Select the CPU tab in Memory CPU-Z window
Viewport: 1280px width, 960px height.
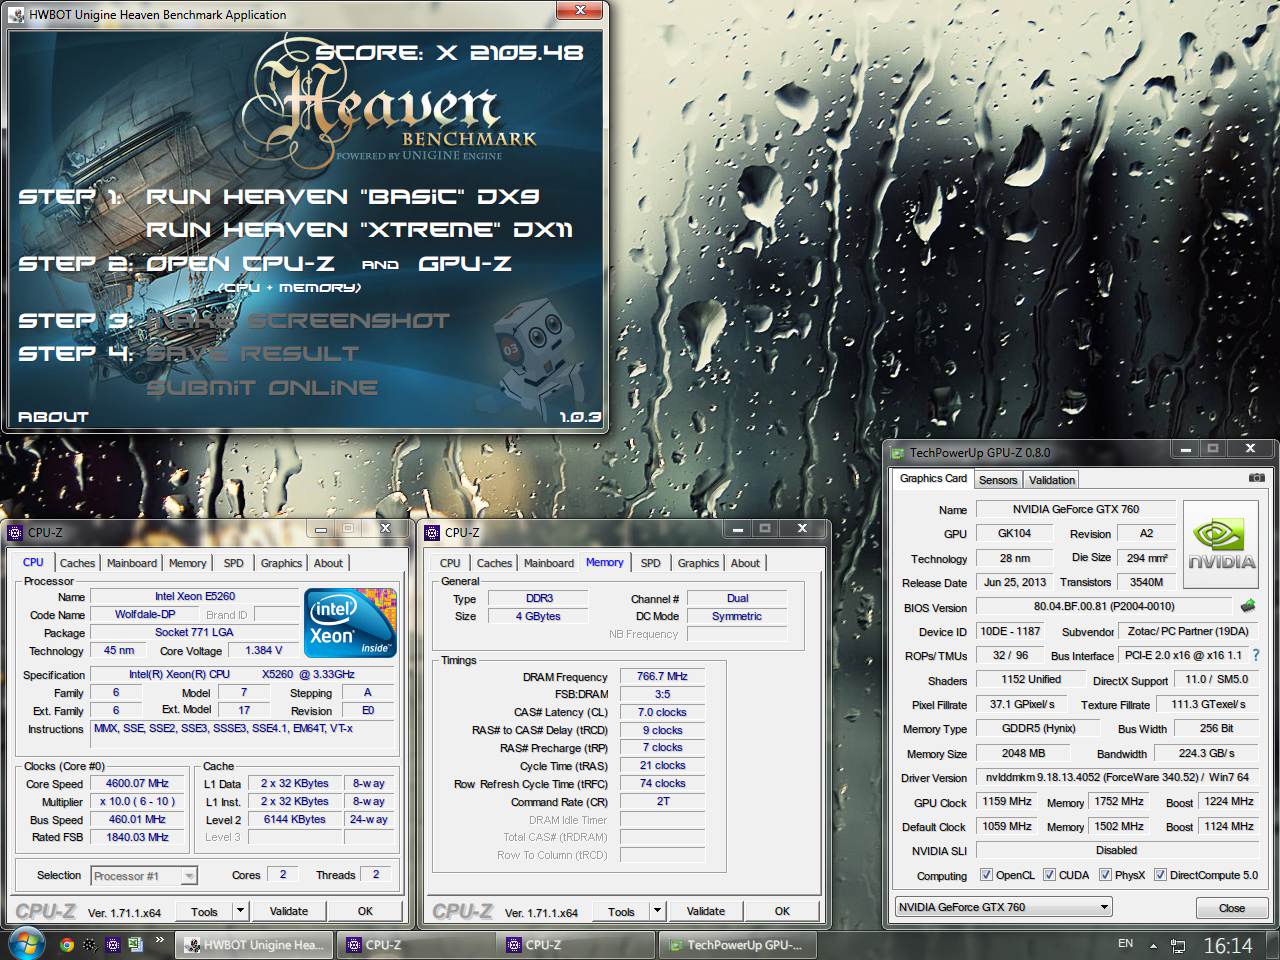(450, 563)
